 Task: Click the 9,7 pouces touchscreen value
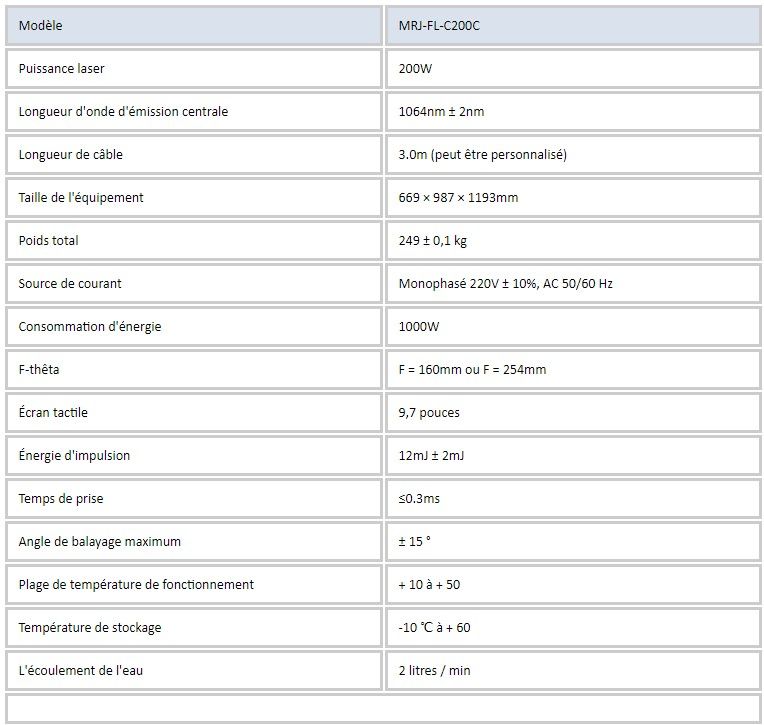429,412
